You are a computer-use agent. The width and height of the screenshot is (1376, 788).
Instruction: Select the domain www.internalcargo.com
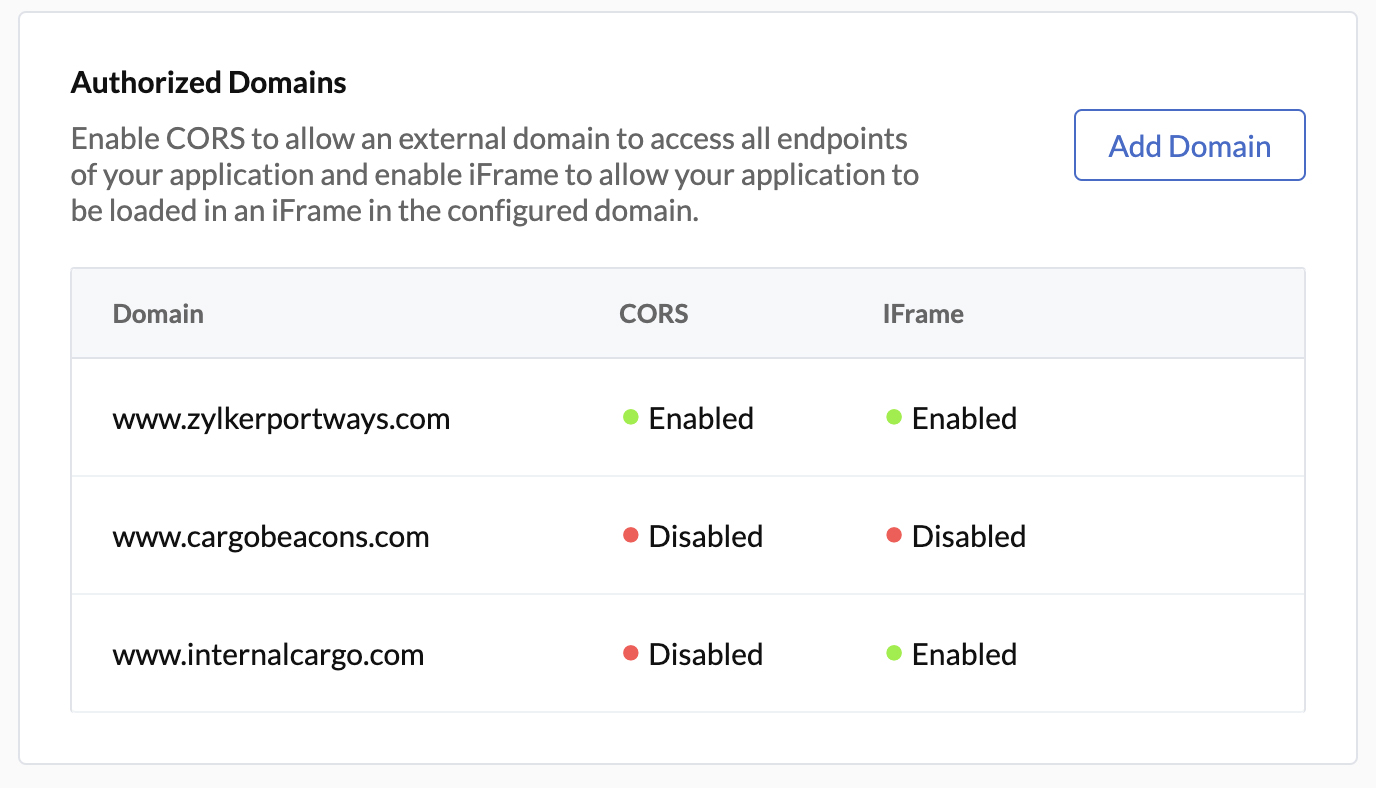pyautogui.click(x=268, y=653)
